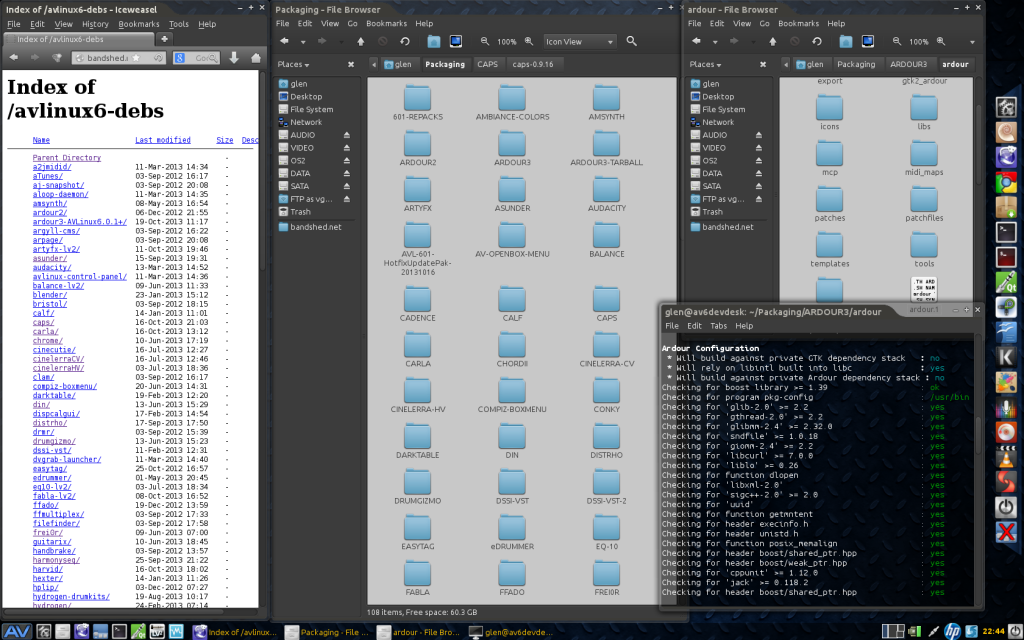Launch VLC from the right dock
This screenshot has width=1024, height=640.
pos(1006,458)
